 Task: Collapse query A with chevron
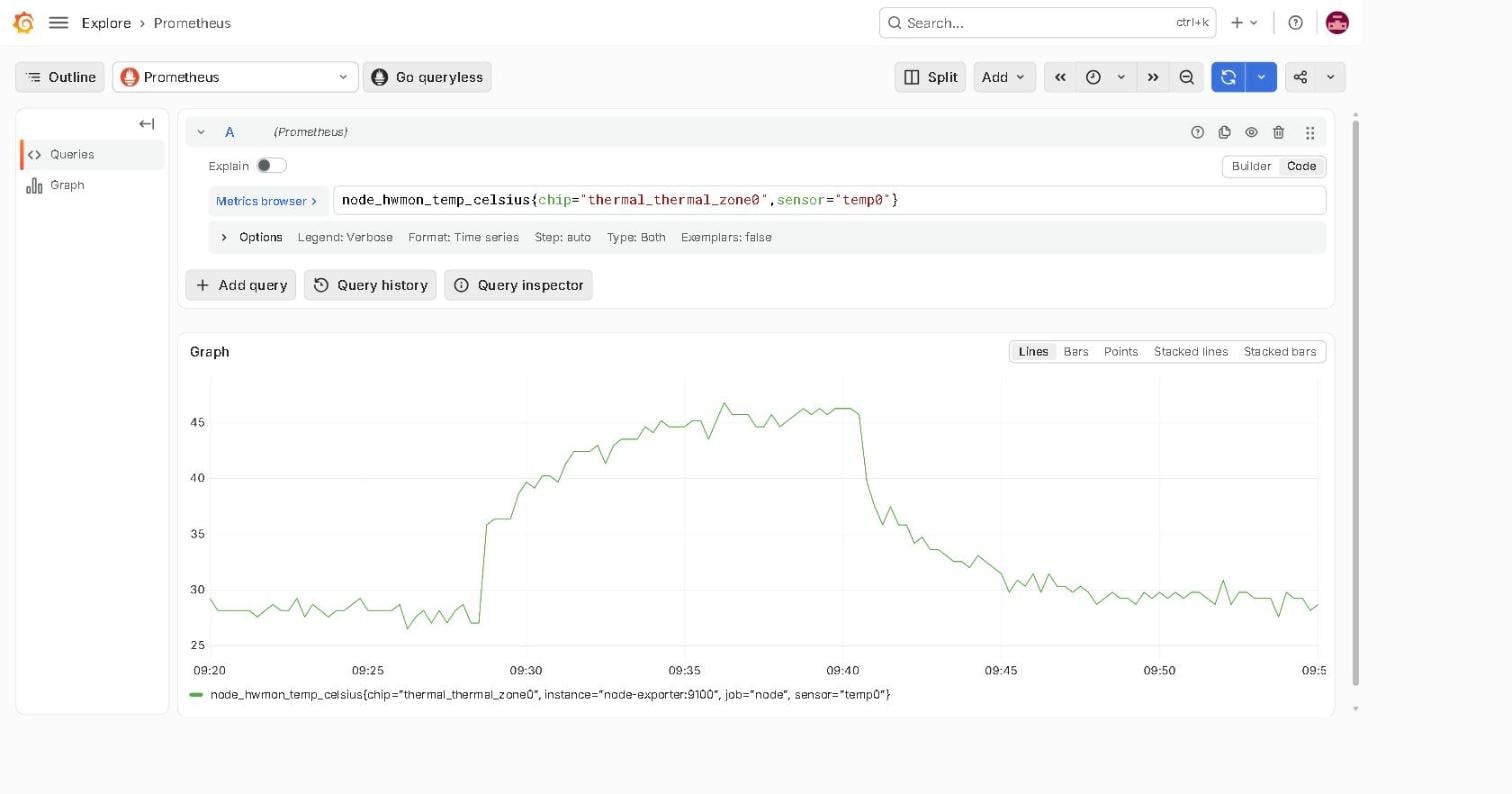pyautogui.click(x=201, y=132)
